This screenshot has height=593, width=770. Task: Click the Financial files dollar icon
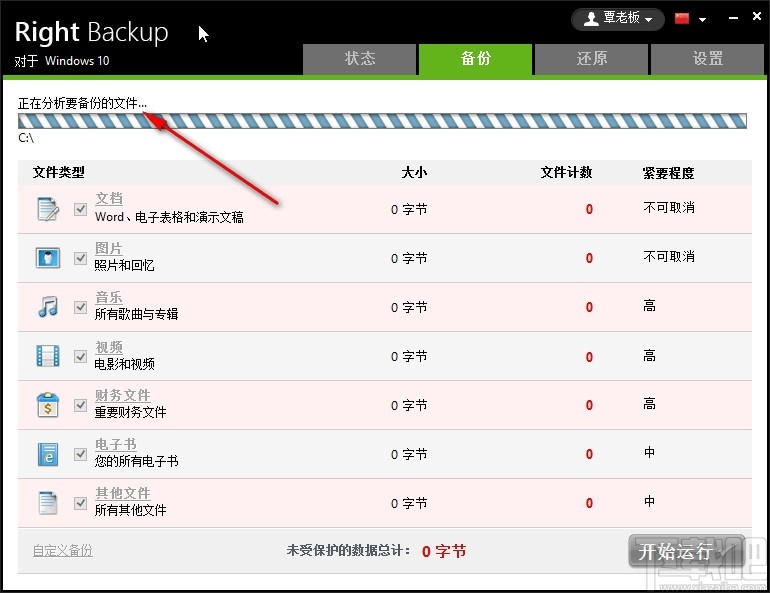48,405
